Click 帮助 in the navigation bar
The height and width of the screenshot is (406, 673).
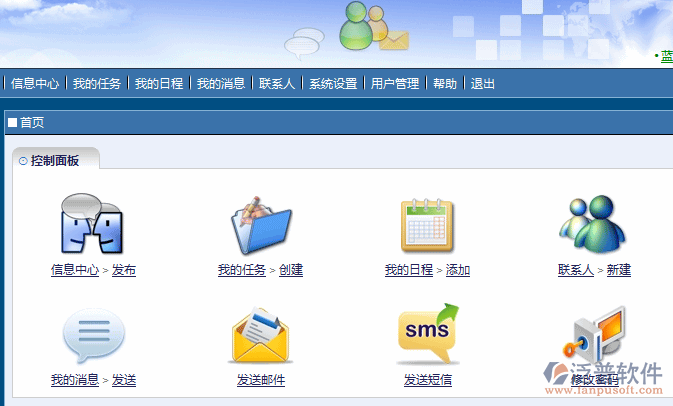pos(445,84)
